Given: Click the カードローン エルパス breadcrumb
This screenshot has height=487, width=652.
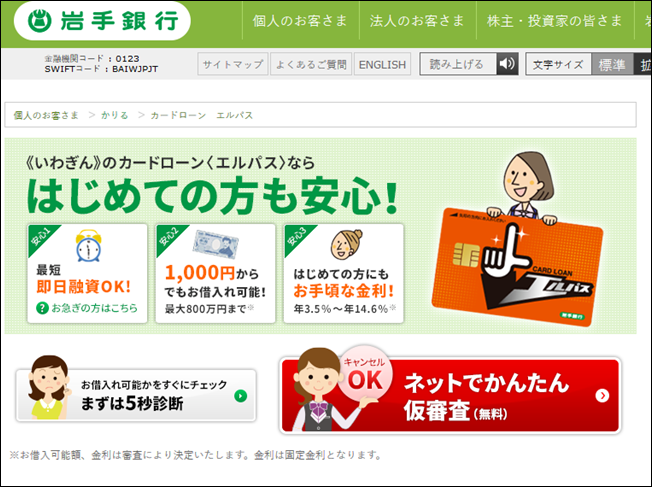Looking at the screenshot, I should click(x=202, y=115).
